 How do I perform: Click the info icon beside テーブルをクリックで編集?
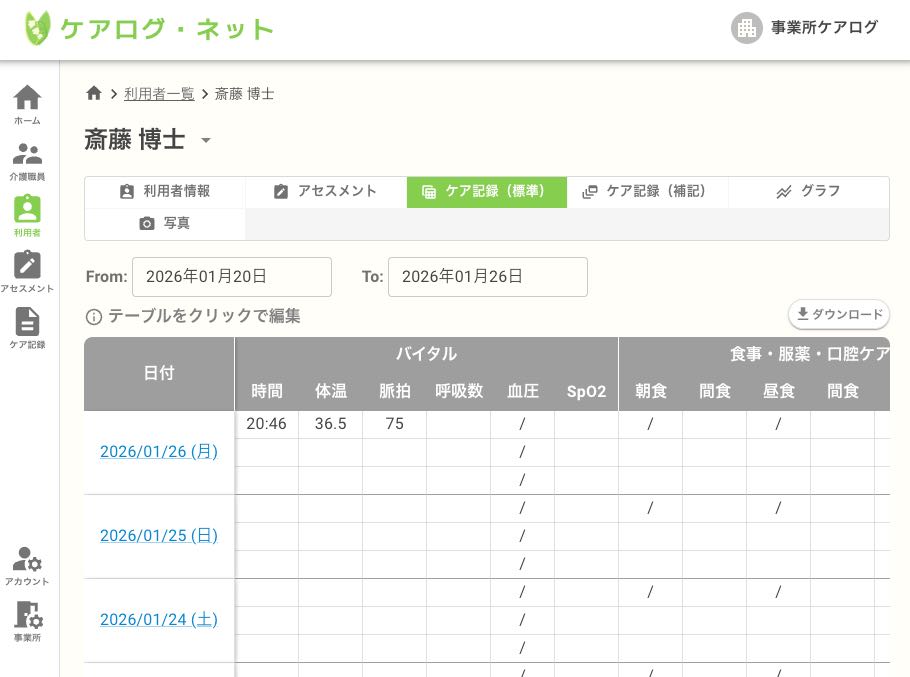[93, 314]
